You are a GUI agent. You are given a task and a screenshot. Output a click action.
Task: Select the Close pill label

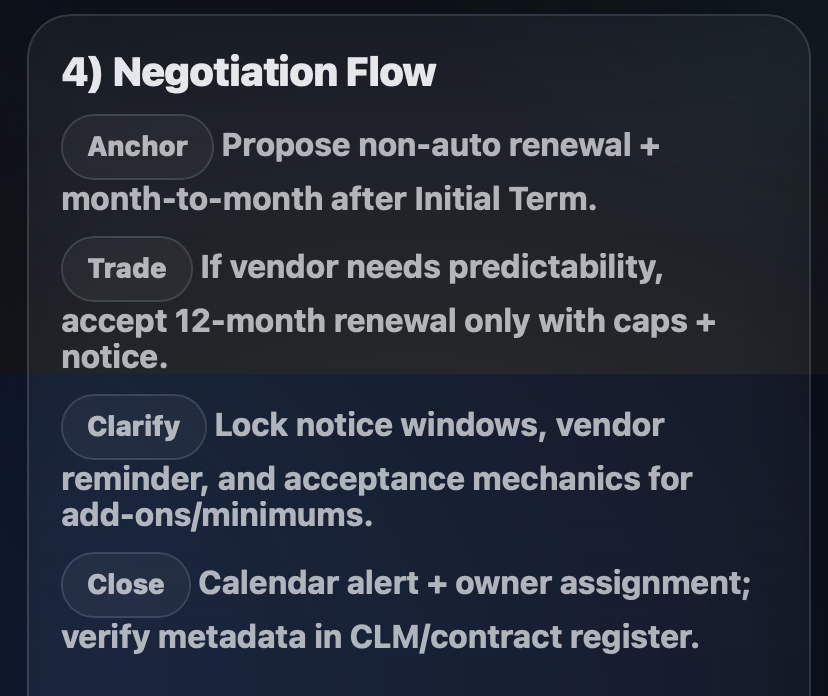126,584
